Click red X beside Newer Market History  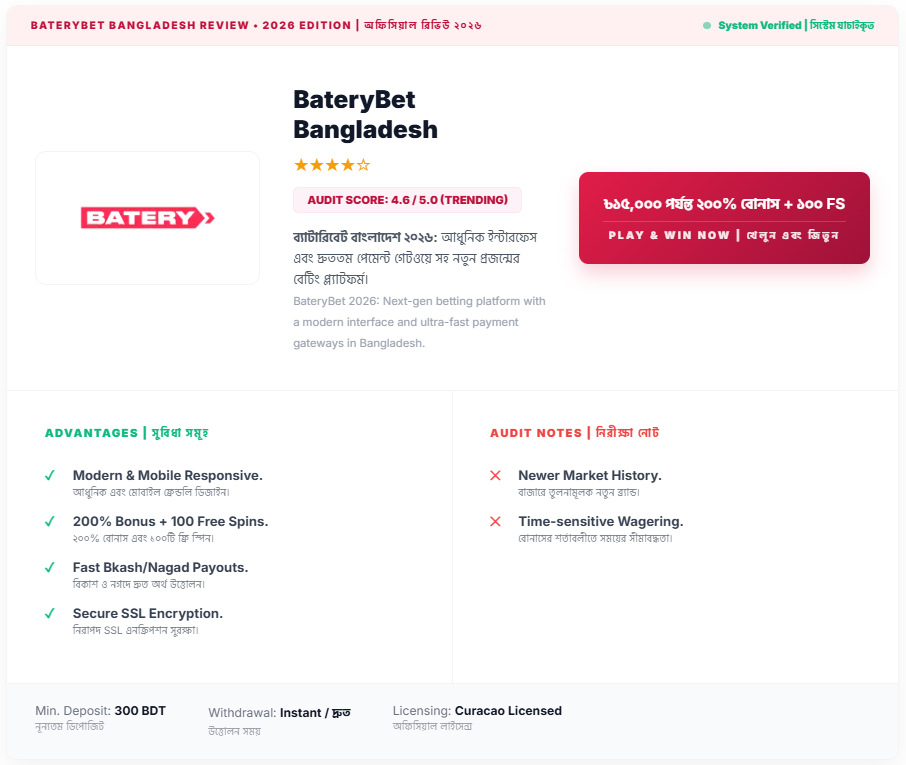pyautogui.click(x=495, y=476)
